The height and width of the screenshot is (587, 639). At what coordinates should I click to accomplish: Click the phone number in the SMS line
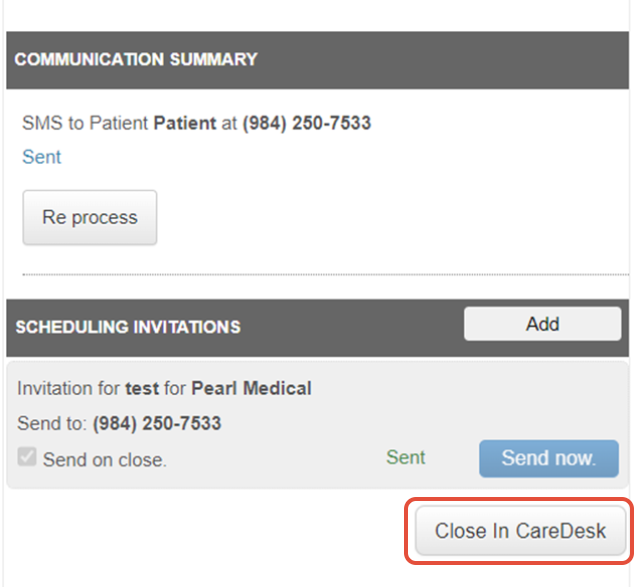pos(306,124)
